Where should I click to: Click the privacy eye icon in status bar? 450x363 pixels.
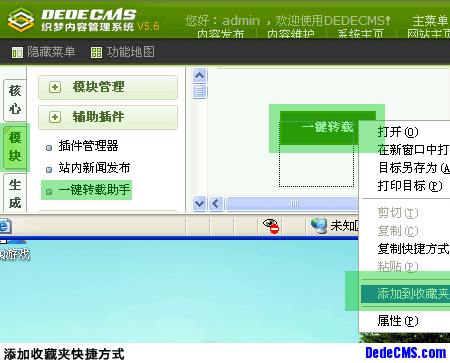(x=271, y=226)
